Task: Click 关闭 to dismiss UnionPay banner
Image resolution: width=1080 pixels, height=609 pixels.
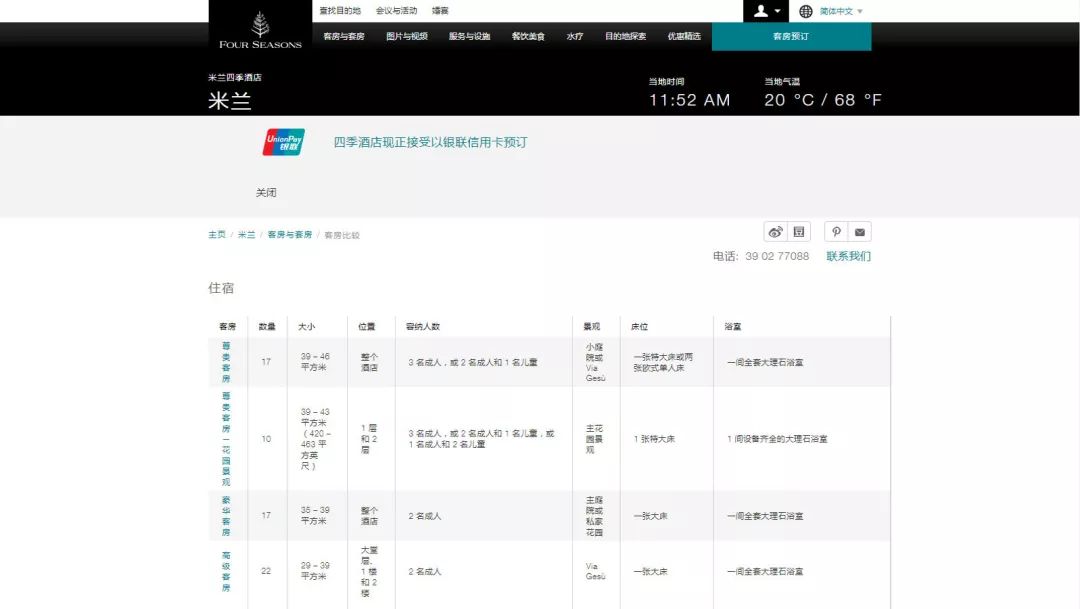Action: [266, 192]
